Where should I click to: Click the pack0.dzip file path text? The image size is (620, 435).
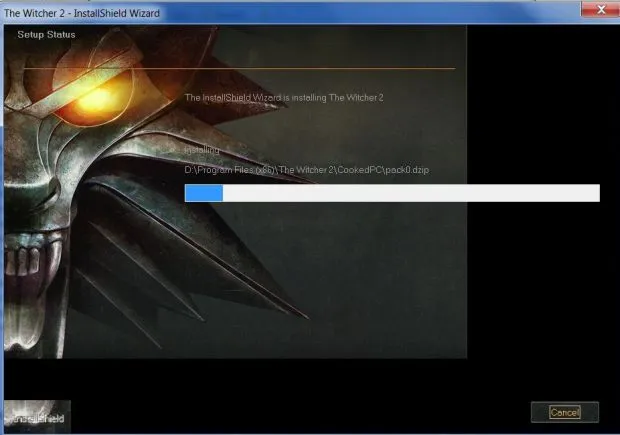tap(284, 170)
